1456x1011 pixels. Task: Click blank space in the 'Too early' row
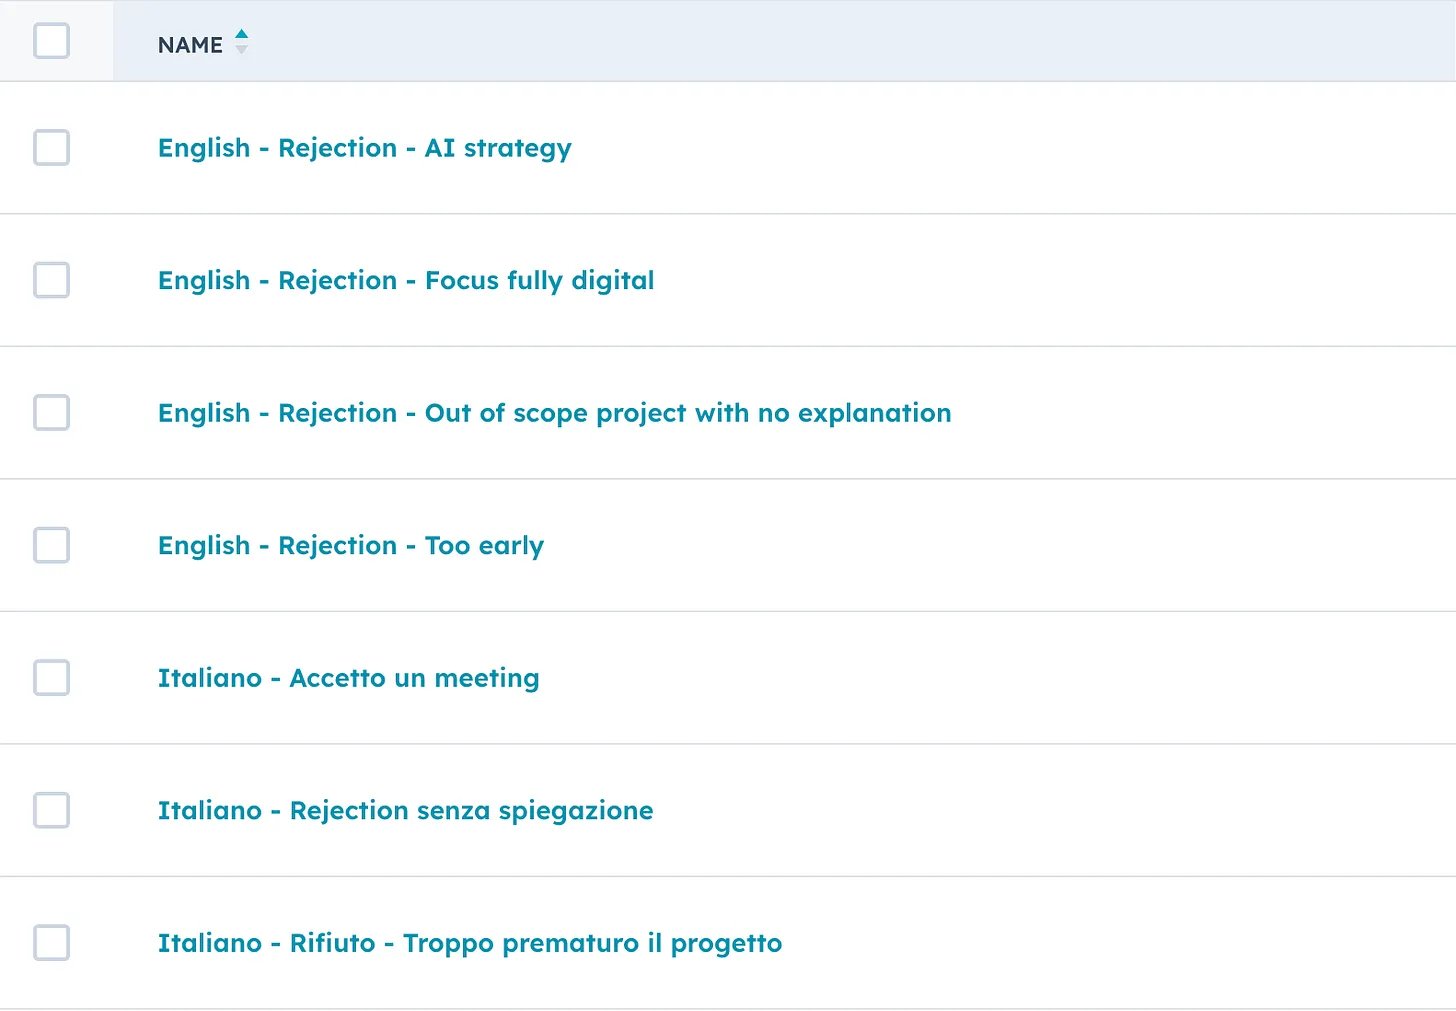[x=1000, y=545]
